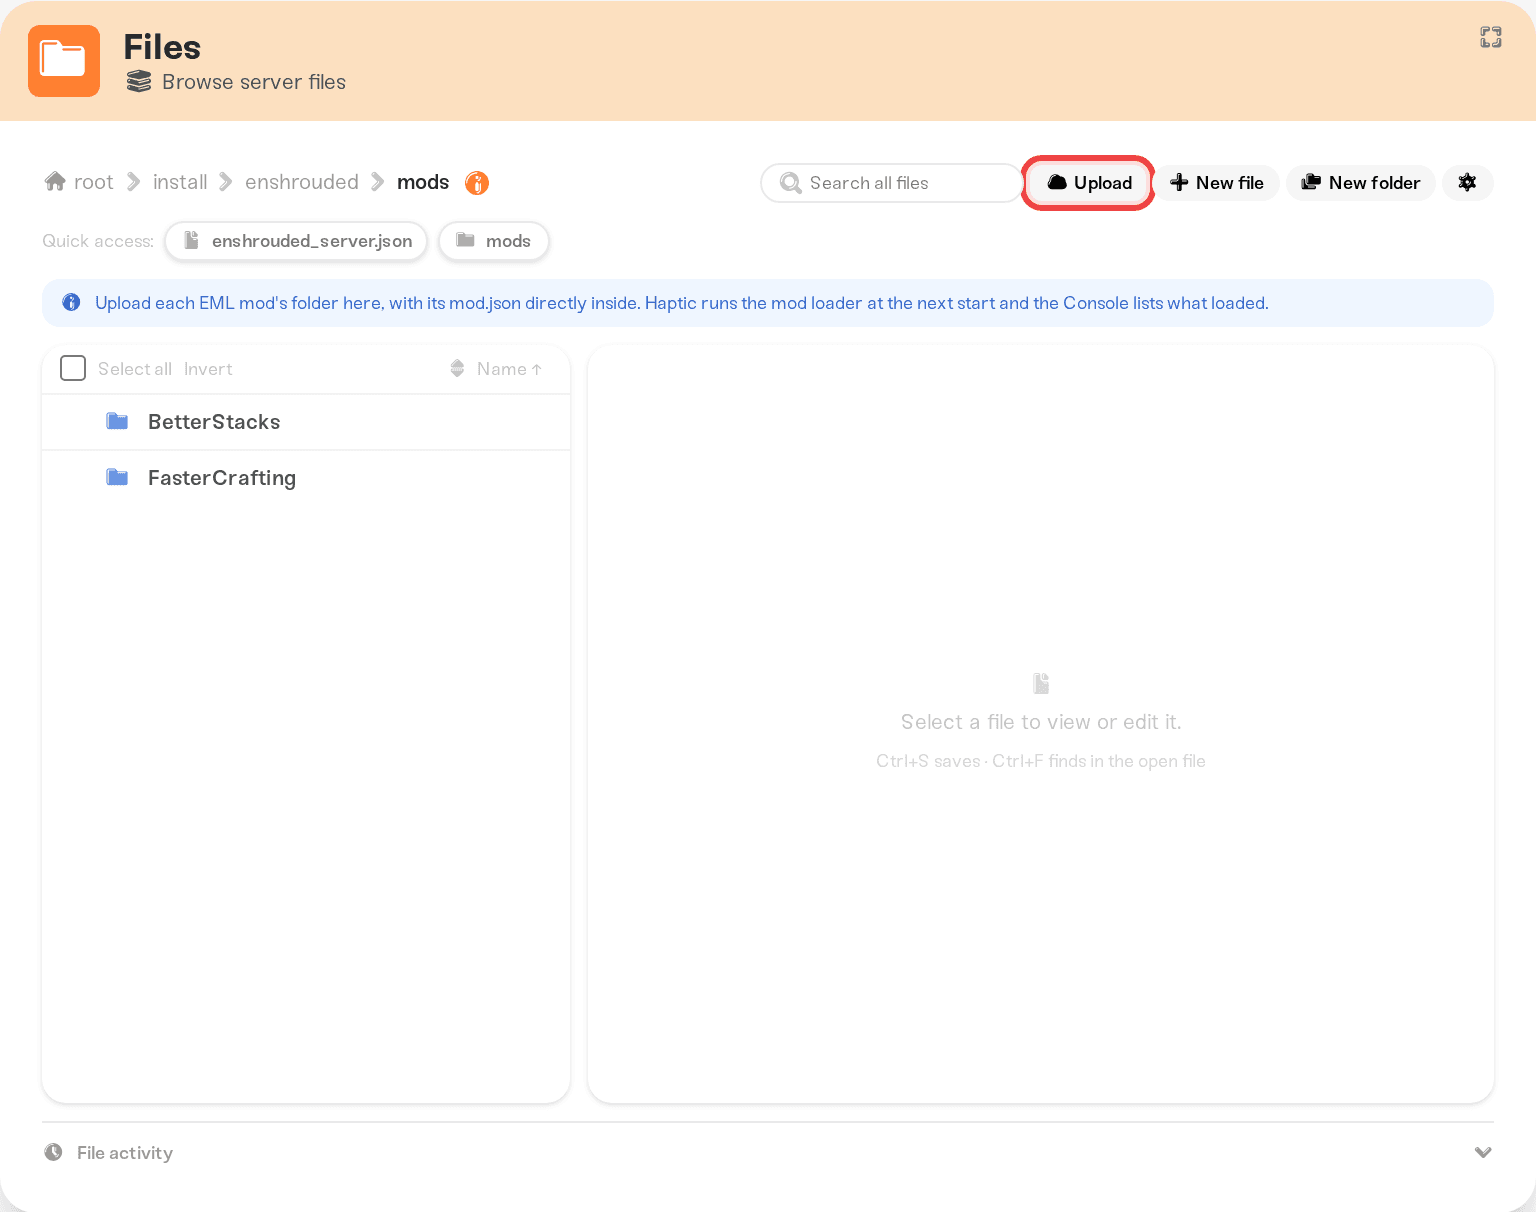Click the Files heading title
This screenshot has width=1536, height=1212.
point(162,47)
